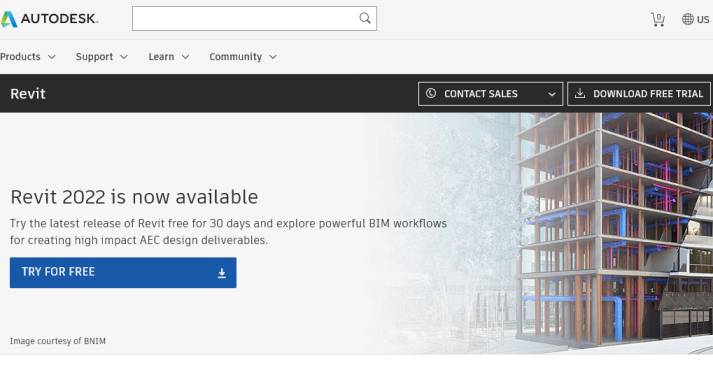The image size is (713, 370).
Task: Click the Contact Sales label
Action: [x=481, y=94]
